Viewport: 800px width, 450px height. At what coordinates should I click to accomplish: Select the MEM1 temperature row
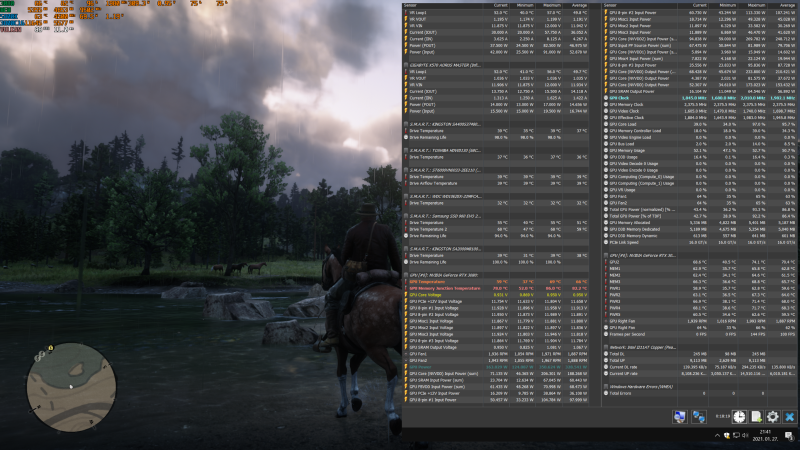click(x=699, y=268)
